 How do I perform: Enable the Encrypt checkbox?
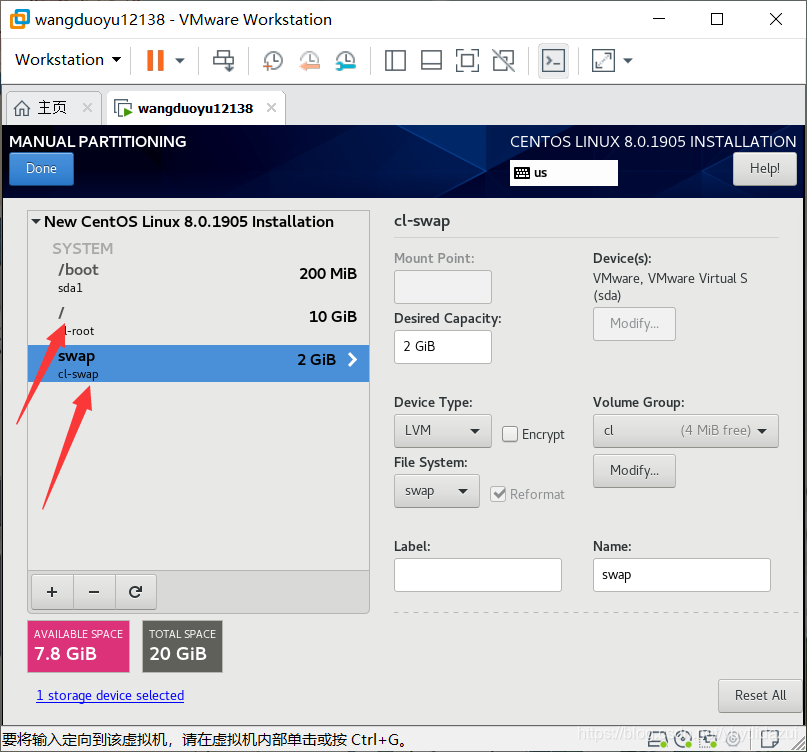coord(510,434)
